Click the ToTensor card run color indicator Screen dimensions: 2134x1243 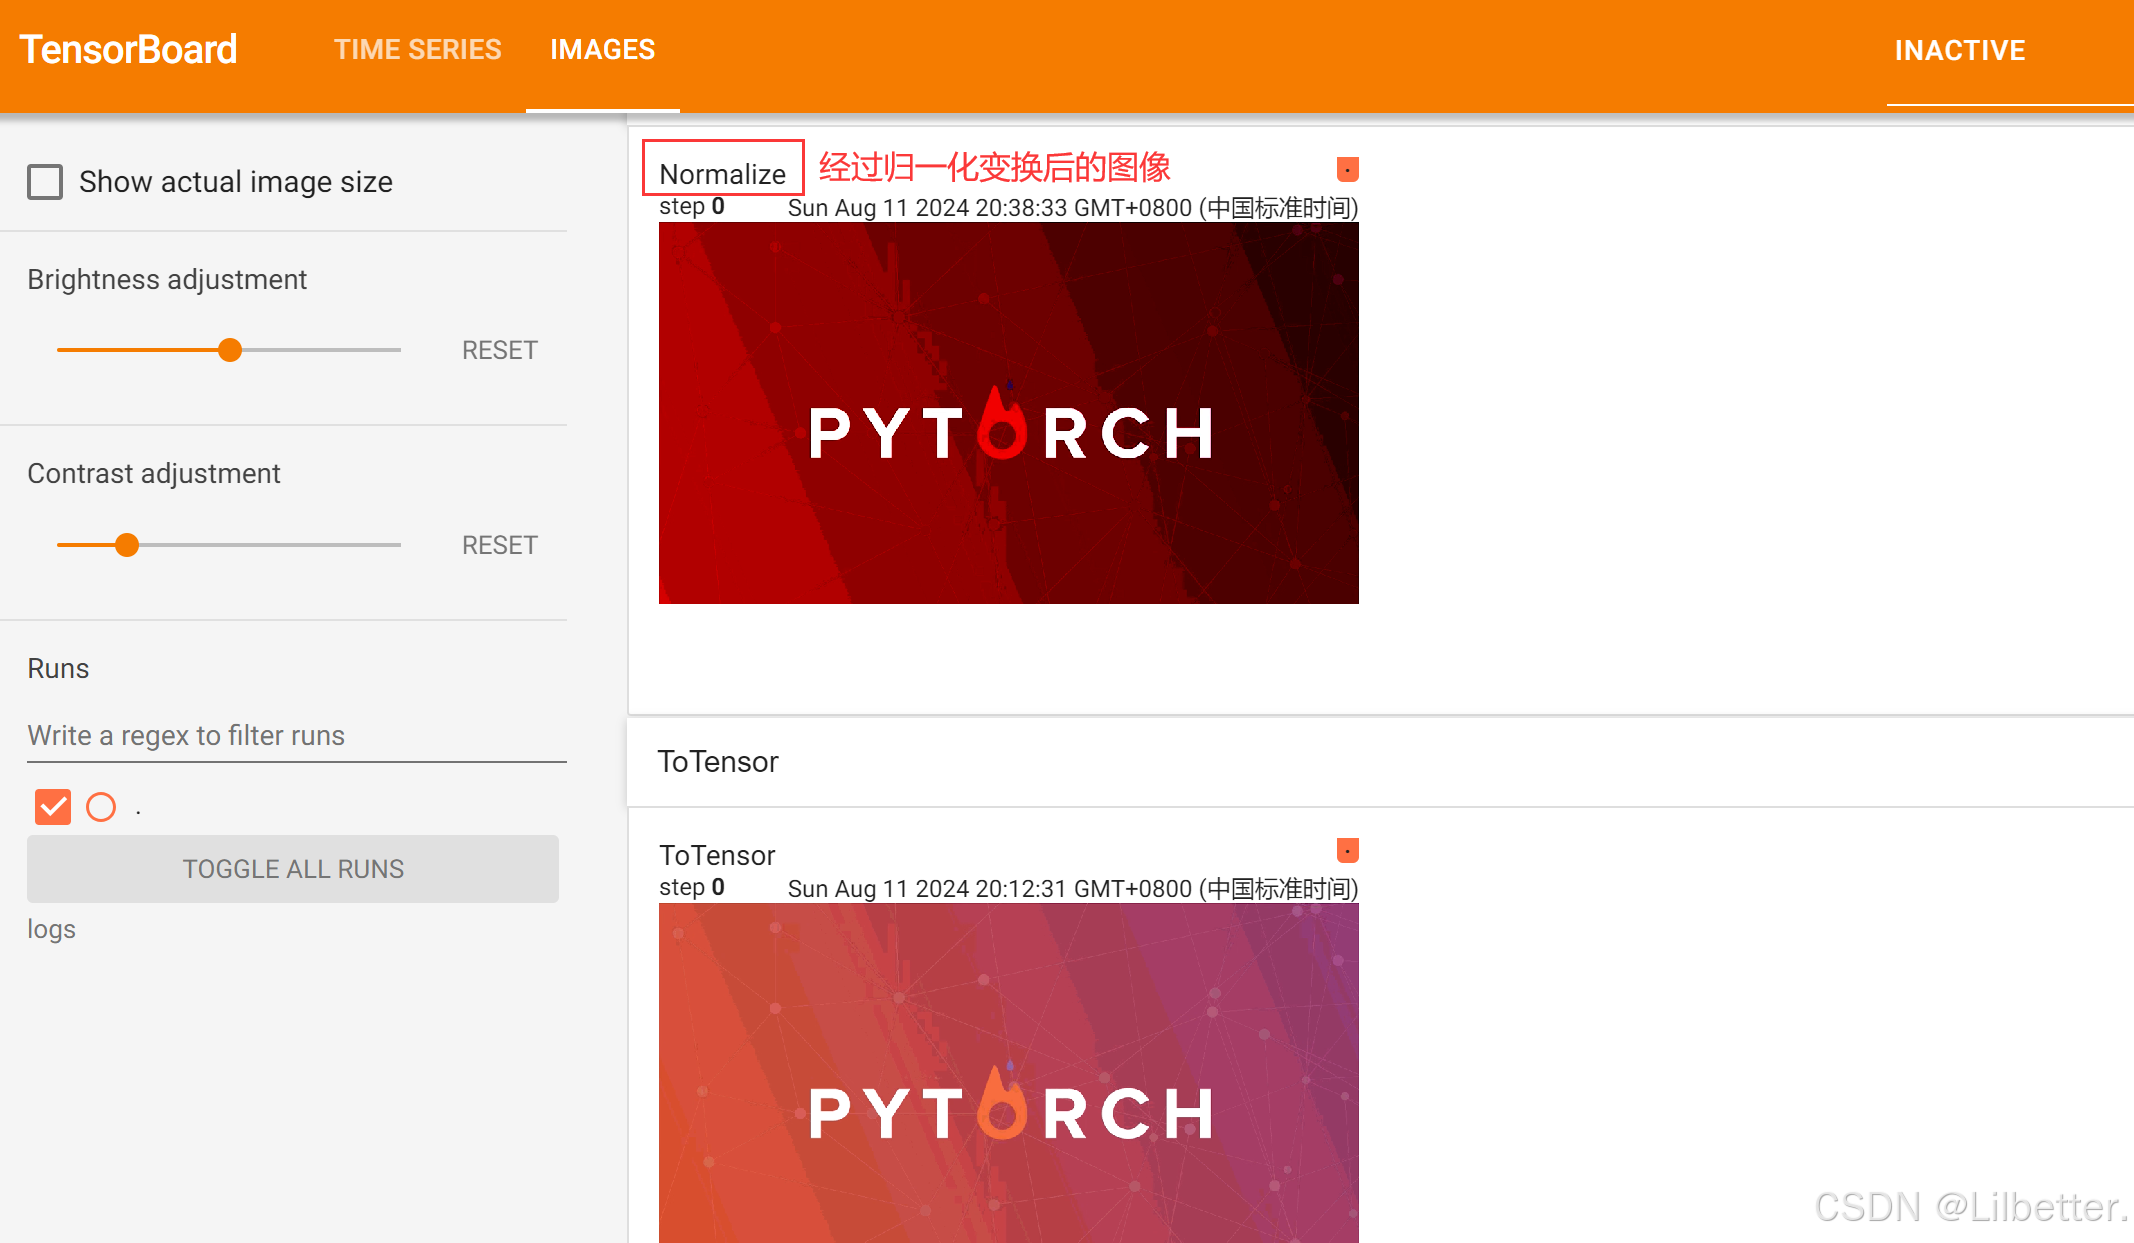coord(1347,850)
